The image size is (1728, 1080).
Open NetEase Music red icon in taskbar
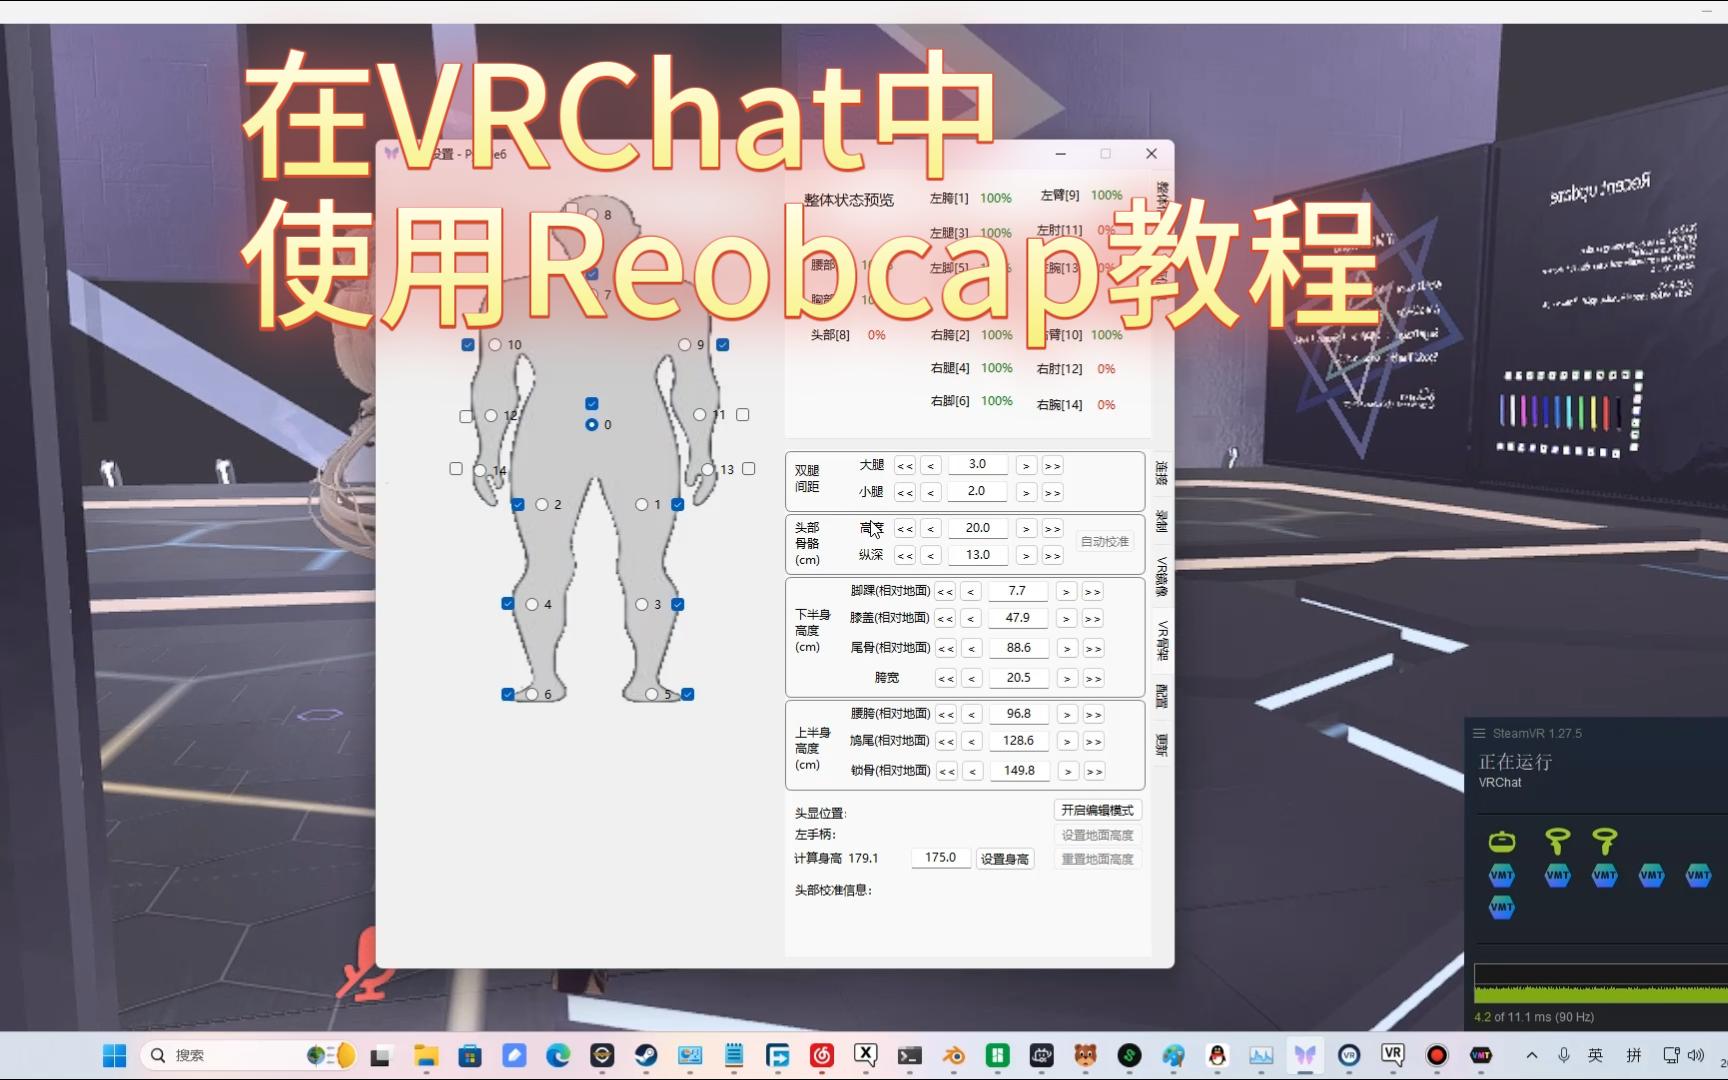[822, 1055]
